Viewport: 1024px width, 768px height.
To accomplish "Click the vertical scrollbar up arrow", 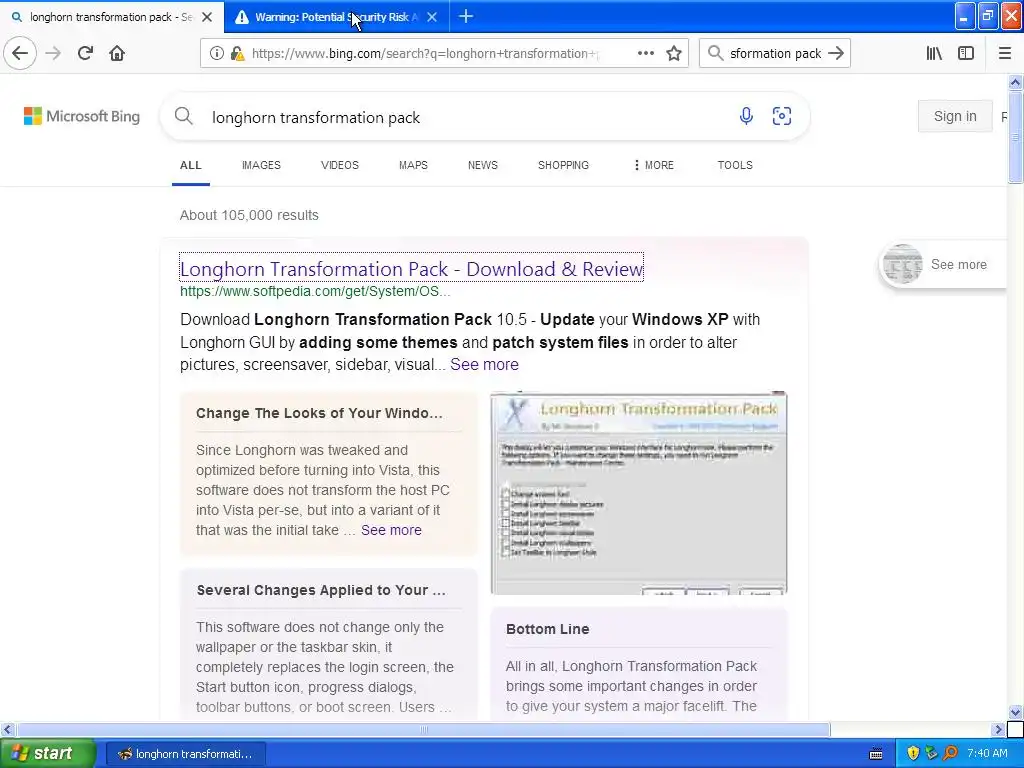I will 1015,82.
